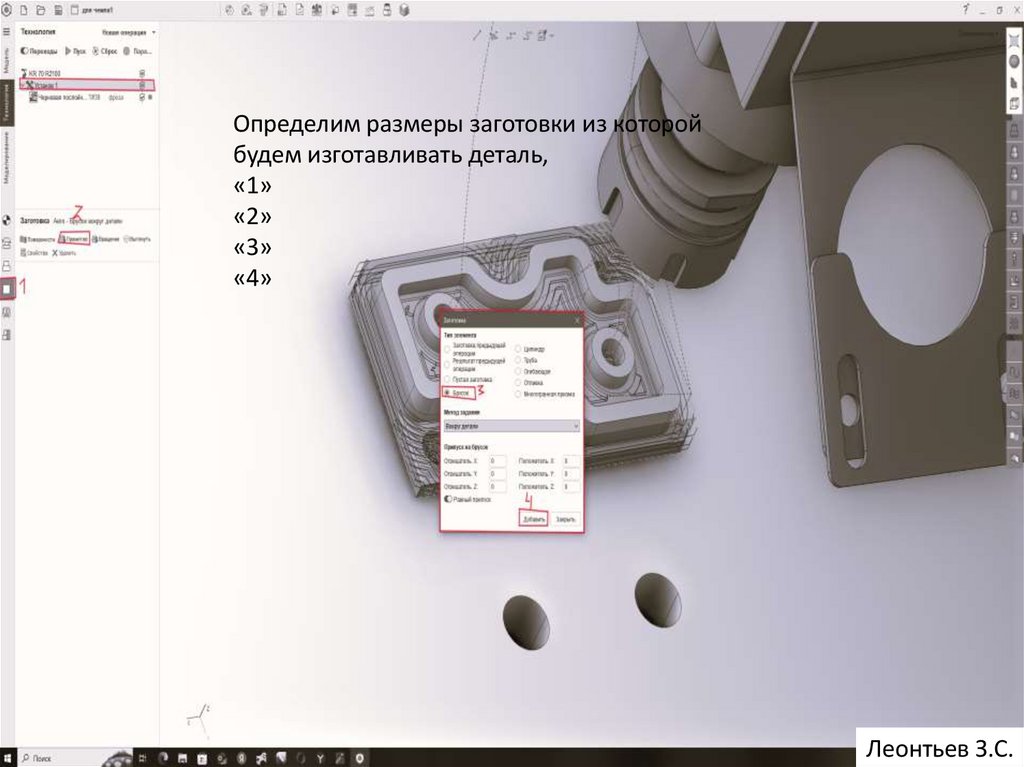Open a project via the folder icon
This screenshot has width=1024, height=767.
click(x=40, y=10)
